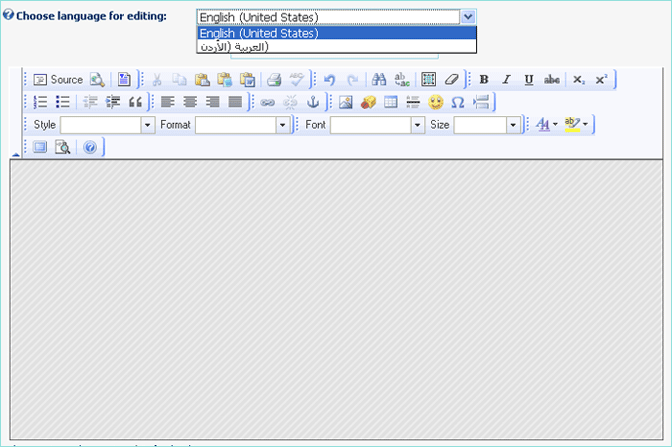Collapse the editor toolbar

click(16, 154)
